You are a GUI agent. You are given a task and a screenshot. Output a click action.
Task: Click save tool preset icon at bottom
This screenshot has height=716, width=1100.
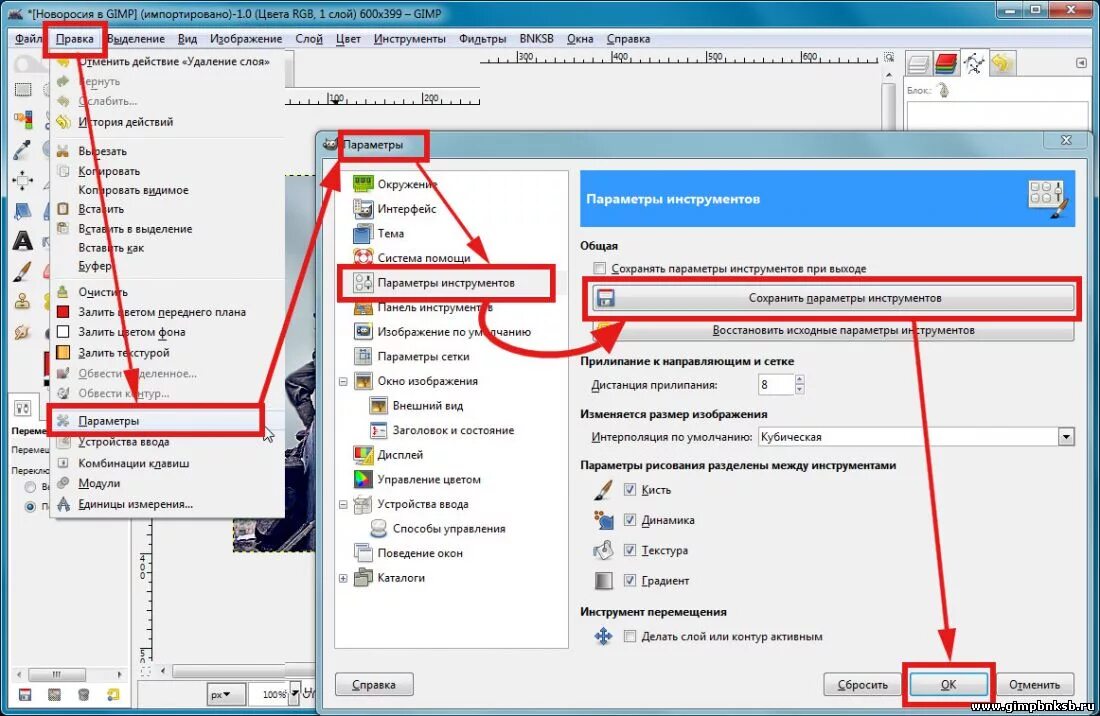25,695
